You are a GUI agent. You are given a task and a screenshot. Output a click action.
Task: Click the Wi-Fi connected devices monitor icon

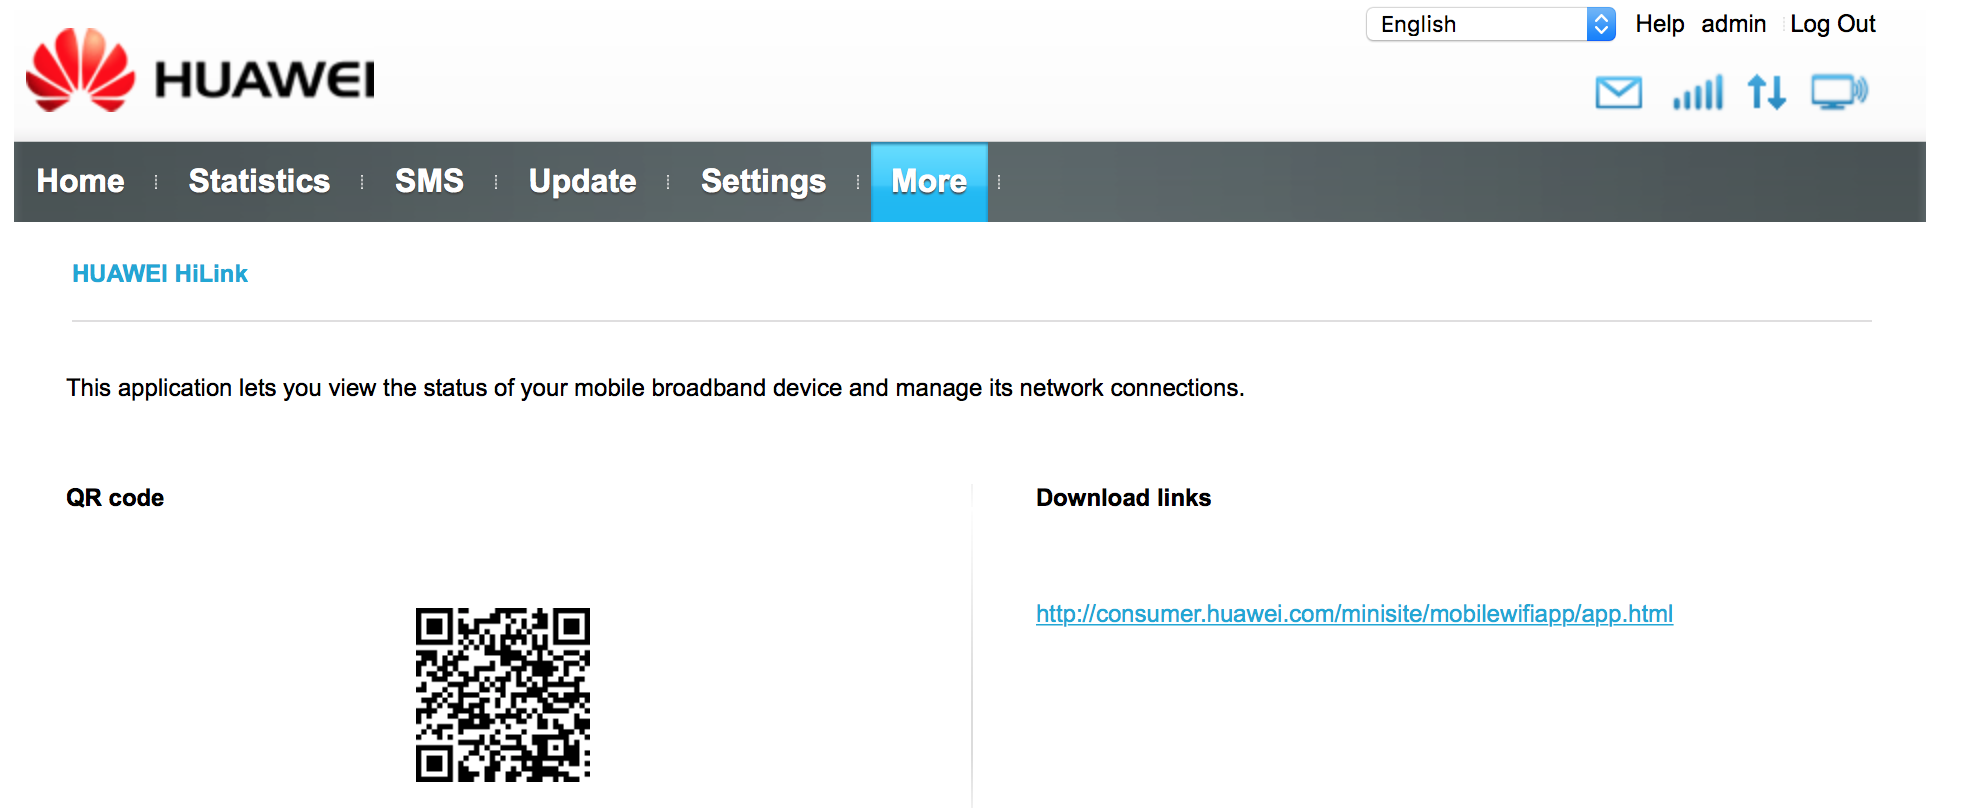[1840, 92]
